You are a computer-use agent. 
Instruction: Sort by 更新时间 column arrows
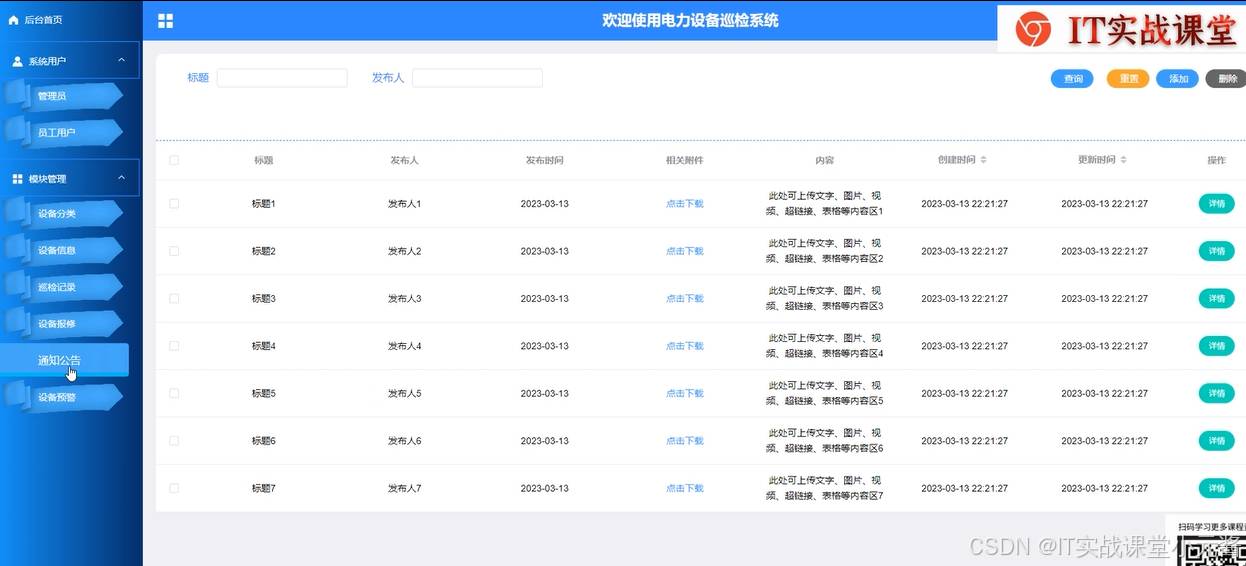coord(1123,160)
